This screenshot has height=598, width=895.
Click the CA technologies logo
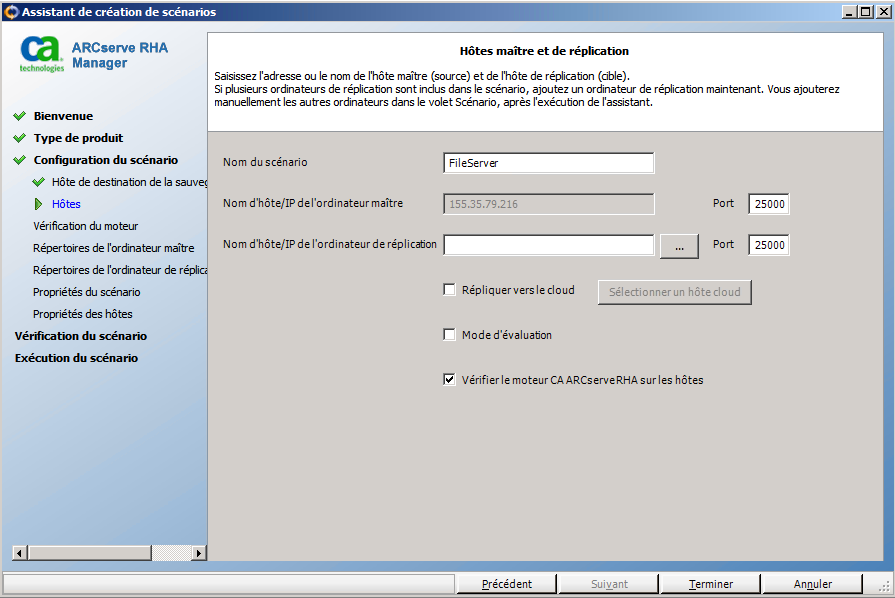[41, 54]
